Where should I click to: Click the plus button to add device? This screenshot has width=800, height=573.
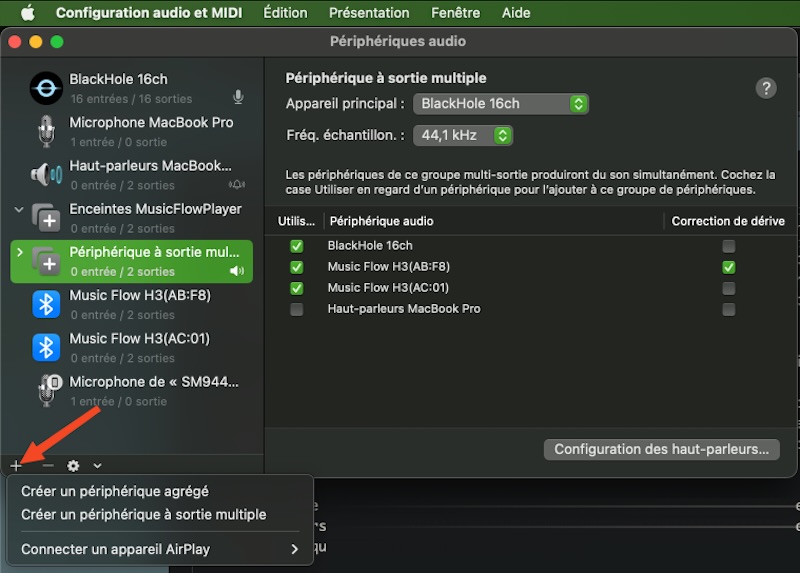[16, 466]
